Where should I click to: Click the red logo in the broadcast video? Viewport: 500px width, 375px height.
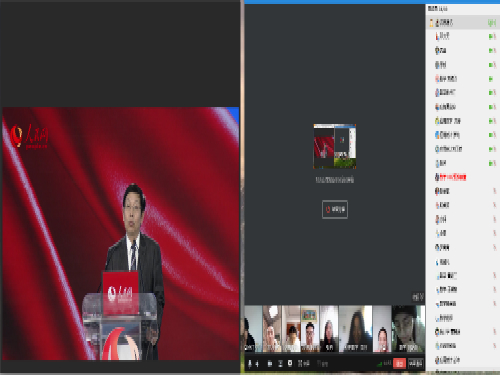coord(29,136)
